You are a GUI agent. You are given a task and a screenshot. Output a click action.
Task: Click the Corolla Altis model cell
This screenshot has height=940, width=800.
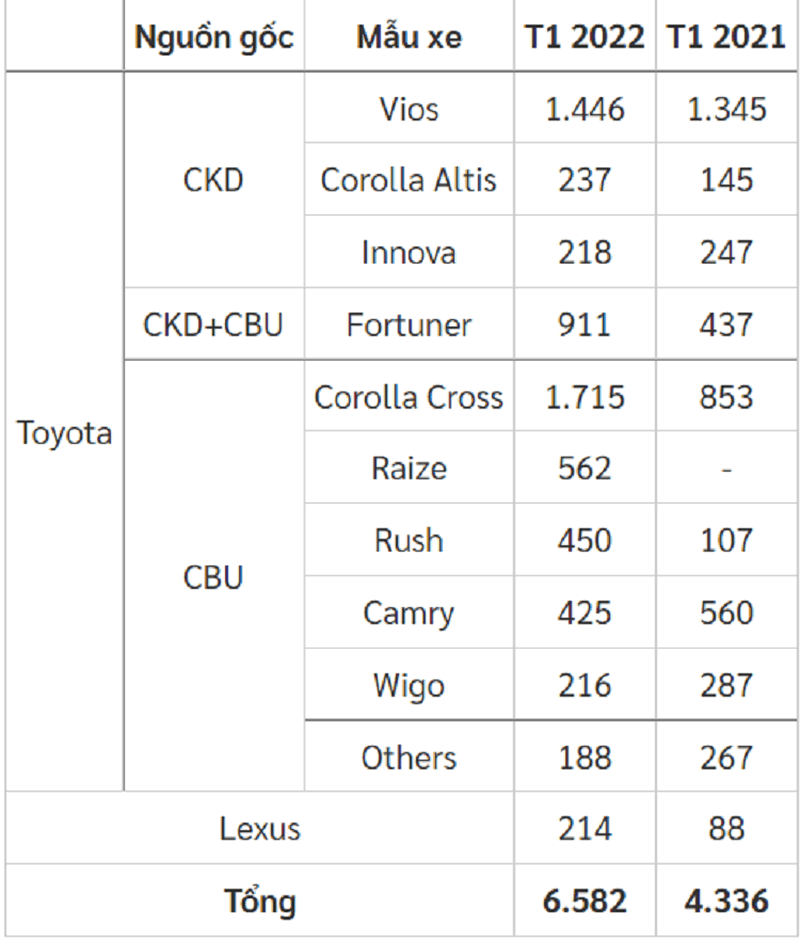(409, 180)
